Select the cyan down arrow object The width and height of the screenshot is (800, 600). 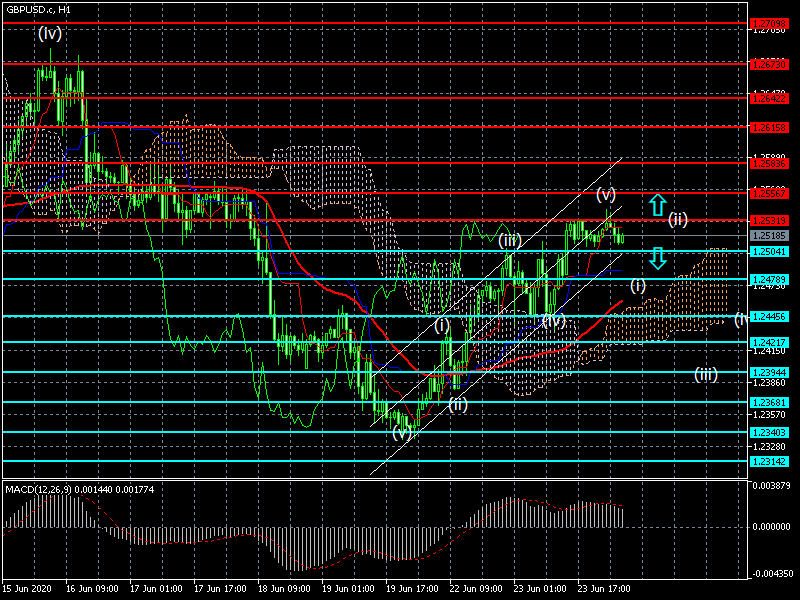658,258
